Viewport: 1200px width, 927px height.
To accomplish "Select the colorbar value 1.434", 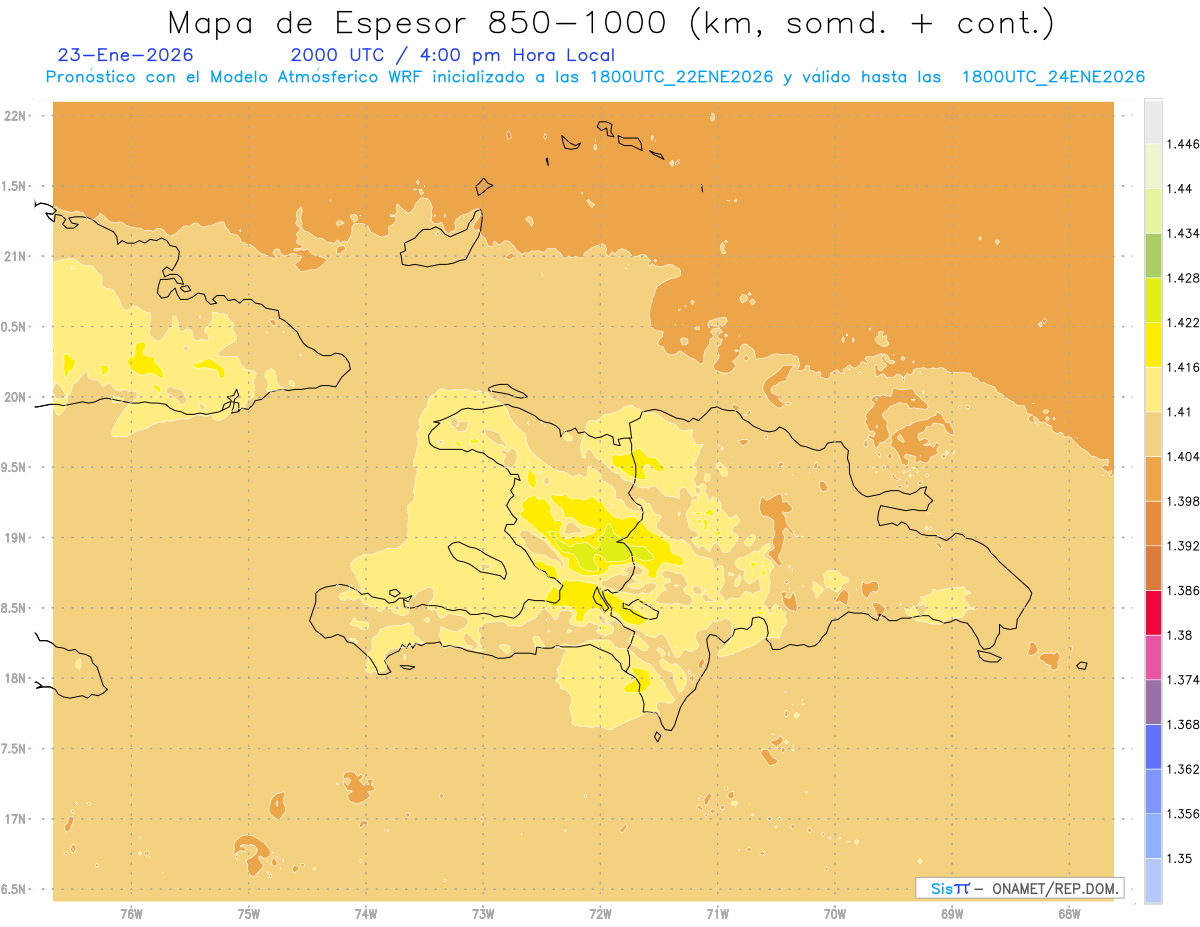I will (1183, 233).
